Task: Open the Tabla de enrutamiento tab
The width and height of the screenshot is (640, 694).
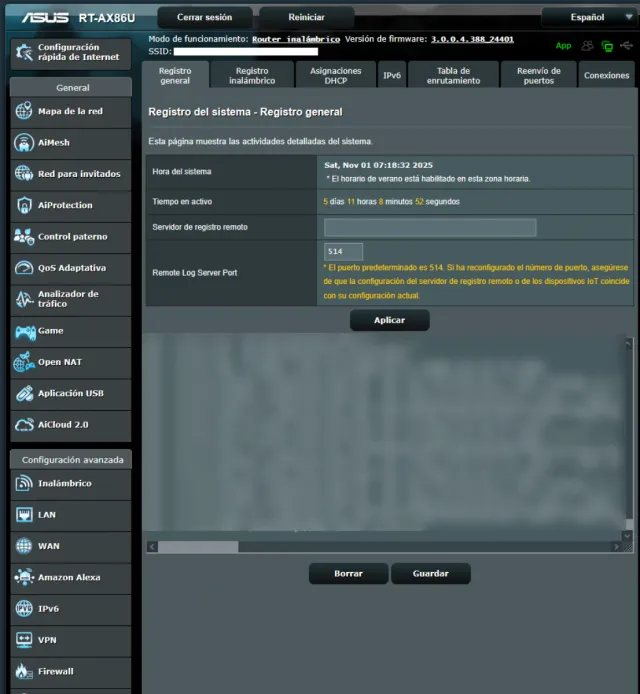Action: click(x=453, y=75)
